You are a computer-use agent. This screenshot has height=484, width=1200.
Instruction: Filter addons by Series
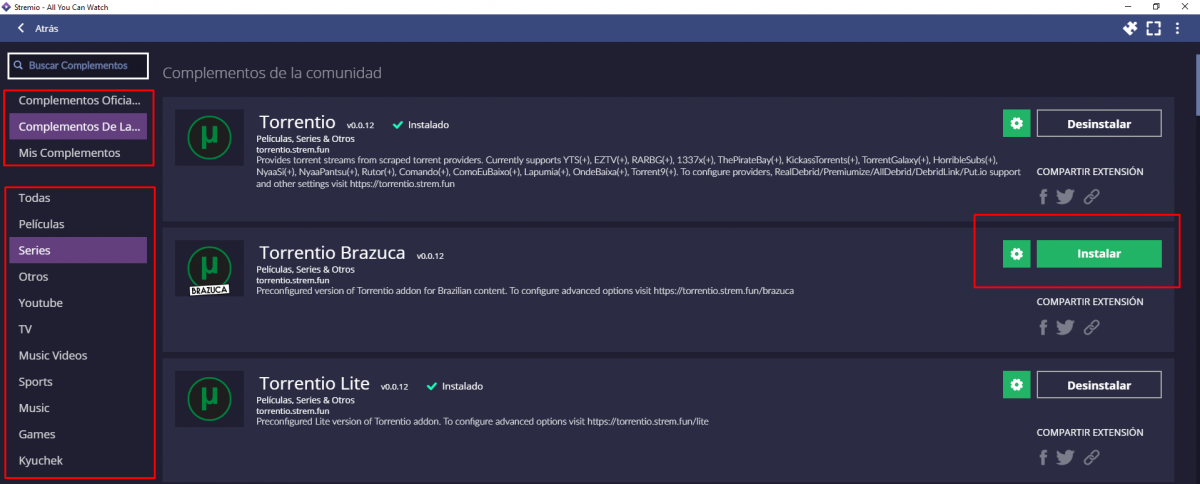point(78,250)
